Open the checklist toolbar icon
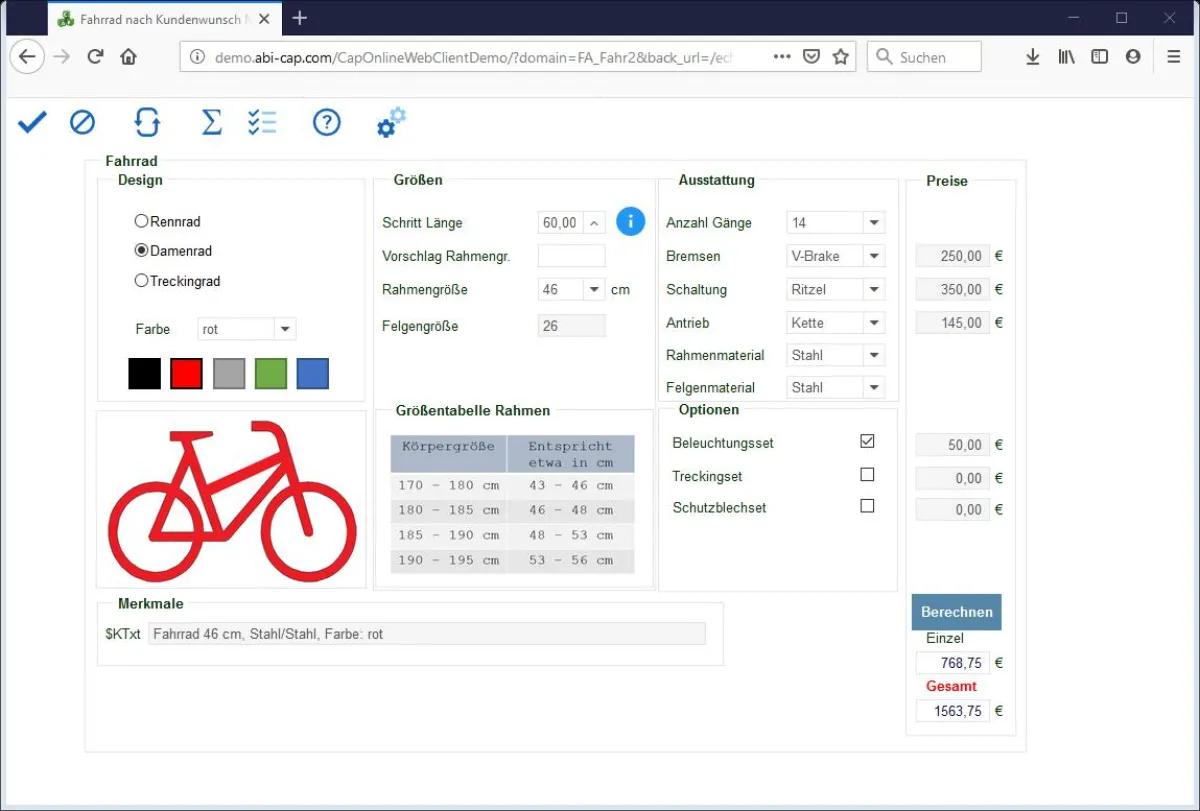Image resolution: width=1200 pixels, height=811 pixels. pos(262,122)
